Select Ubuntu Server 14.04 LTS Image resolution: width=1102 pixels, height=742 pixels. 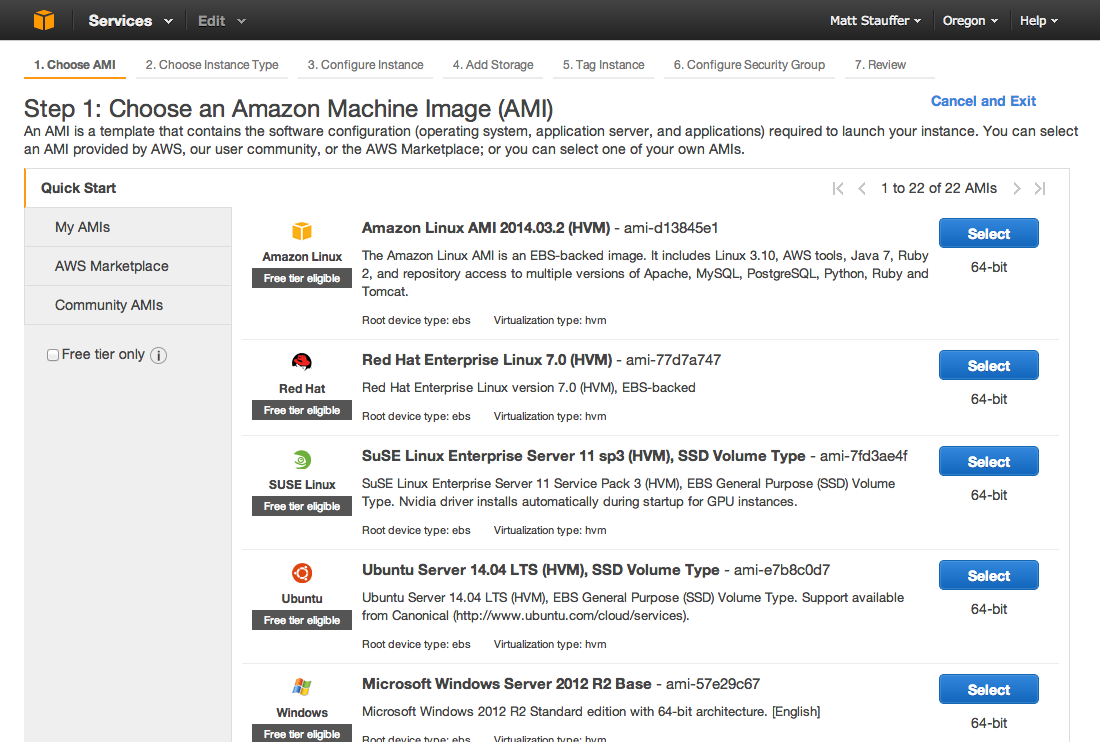988,575
